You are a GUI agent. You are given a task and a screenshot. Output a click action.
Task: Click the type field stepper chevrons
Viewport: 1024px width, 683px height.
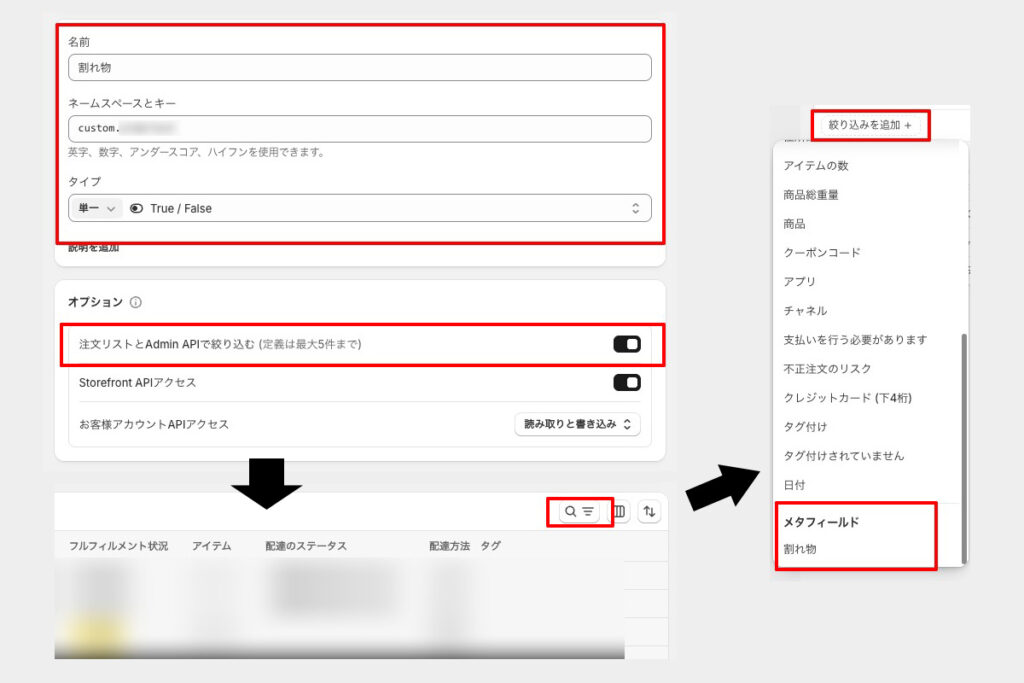(x=637, y=207)
